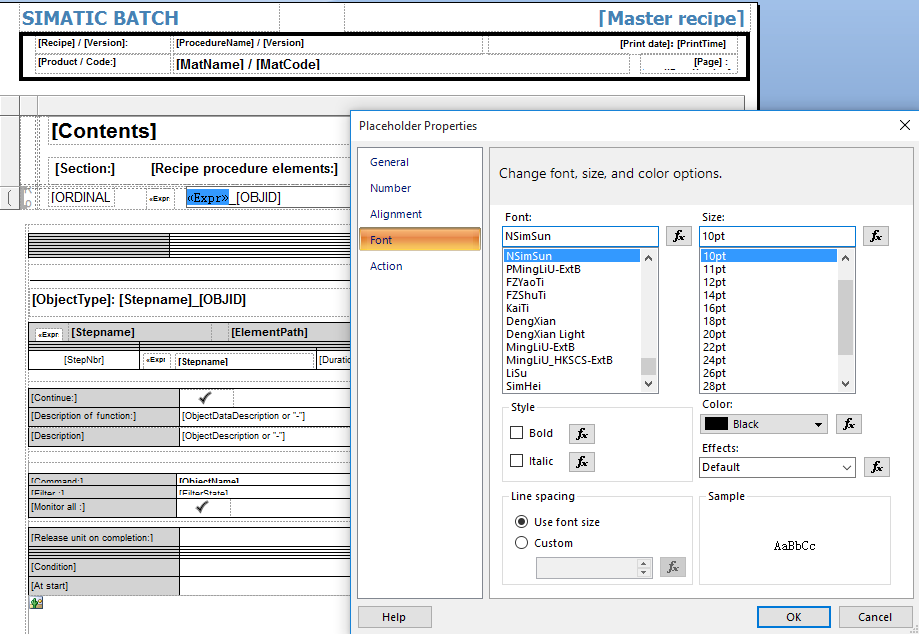Select the Expr placeholder beside StepNbr cell
Image resolution: width=919 pixels, height=634 pixels.
pos(156,360)
